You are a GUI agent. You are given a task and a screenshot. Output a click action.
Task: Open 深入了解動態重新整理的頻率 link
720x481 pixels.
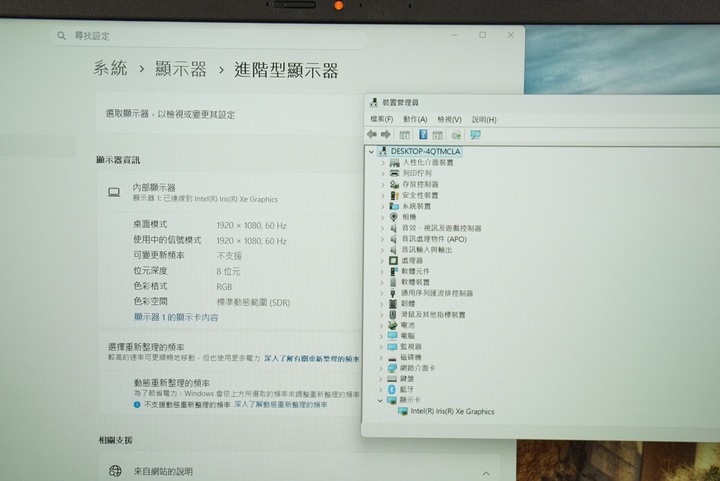point(281,404)
